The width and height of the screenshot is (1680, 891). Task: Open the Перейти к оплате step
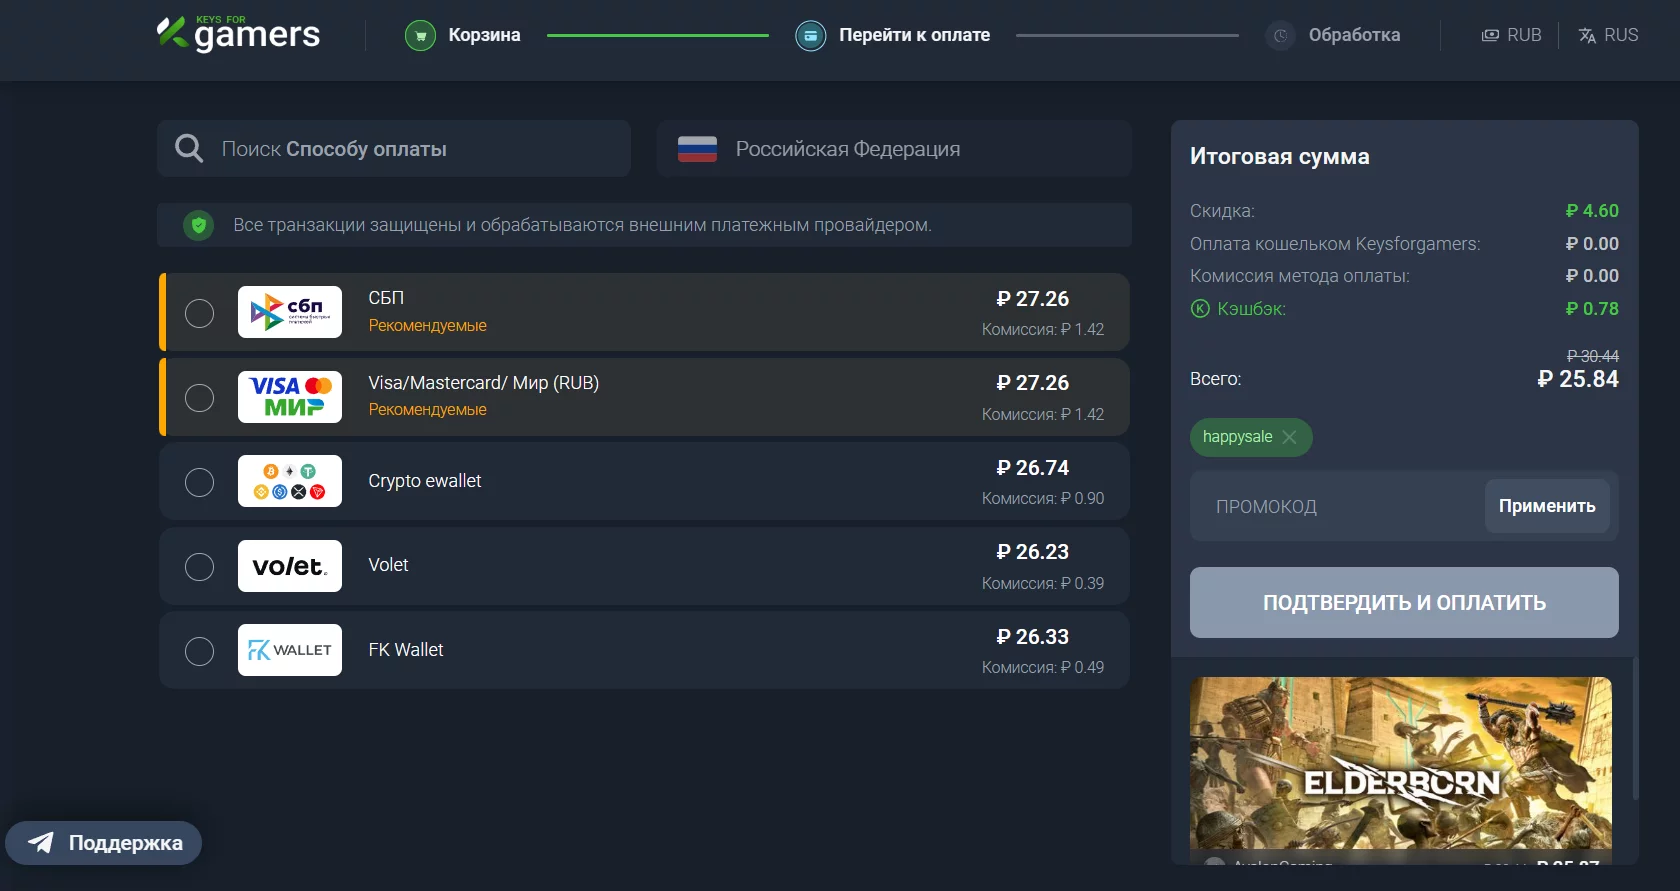click(x=914, y=35)
